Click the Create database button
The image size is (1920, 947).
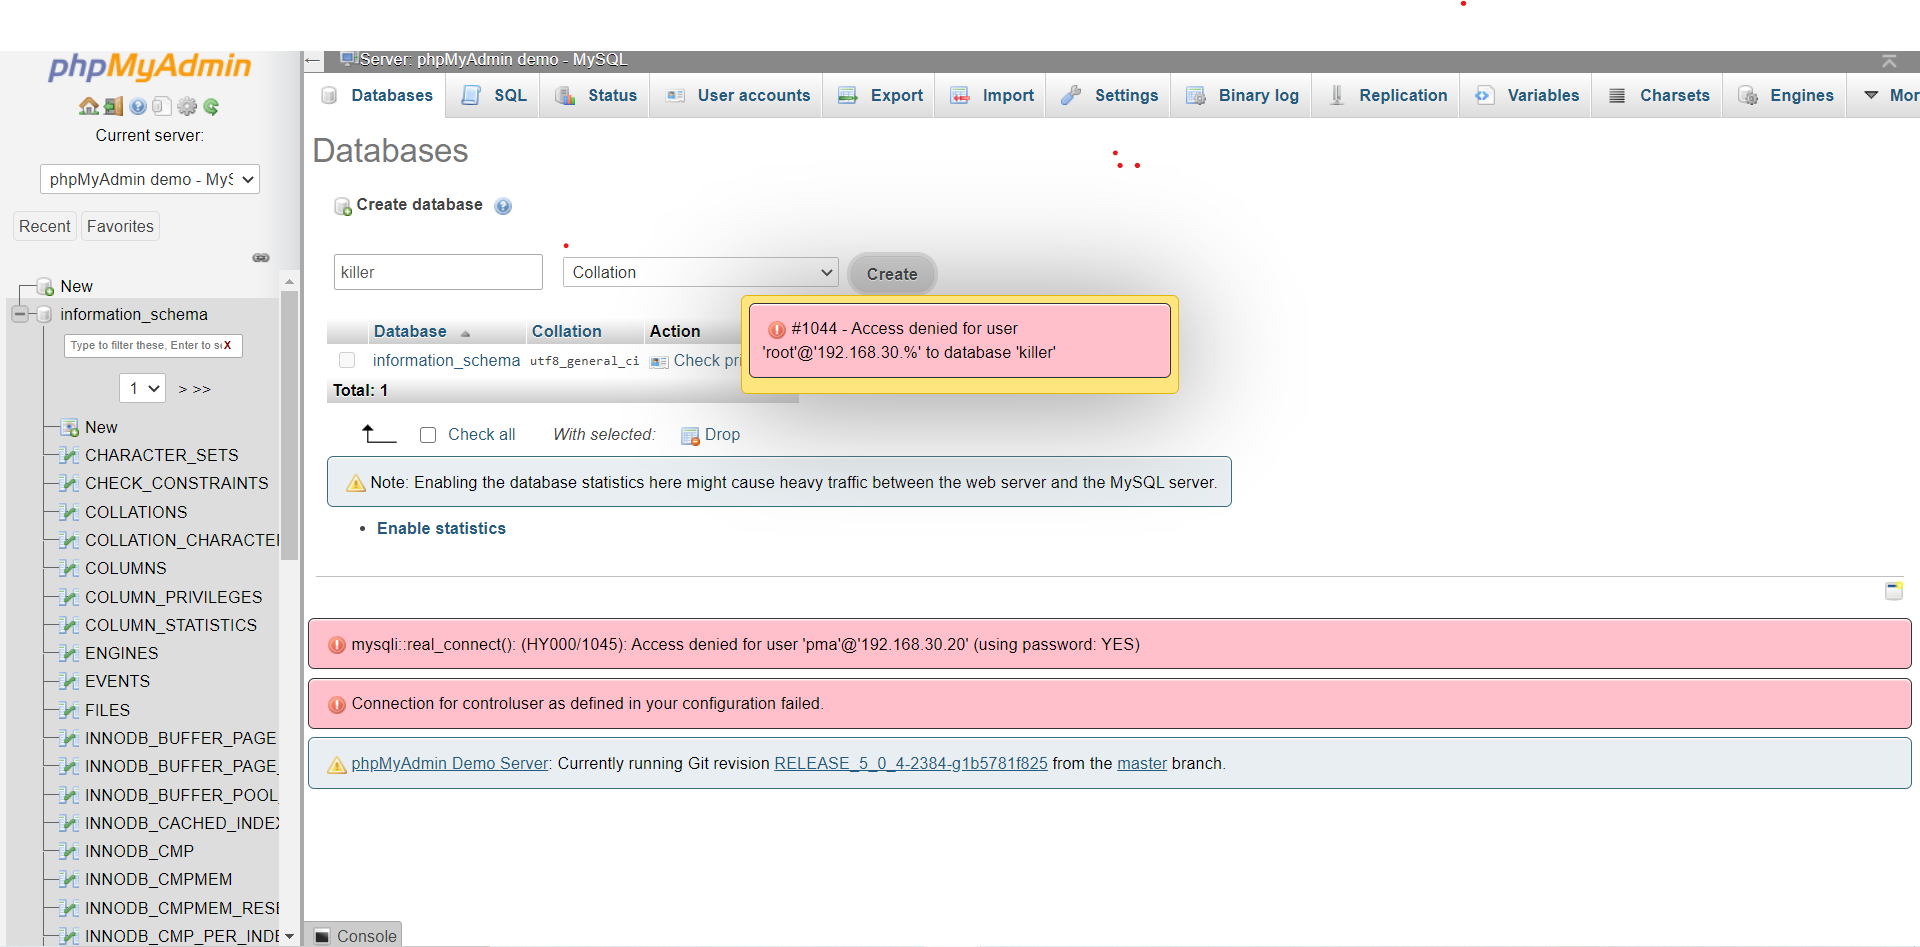tap(892, 274)
